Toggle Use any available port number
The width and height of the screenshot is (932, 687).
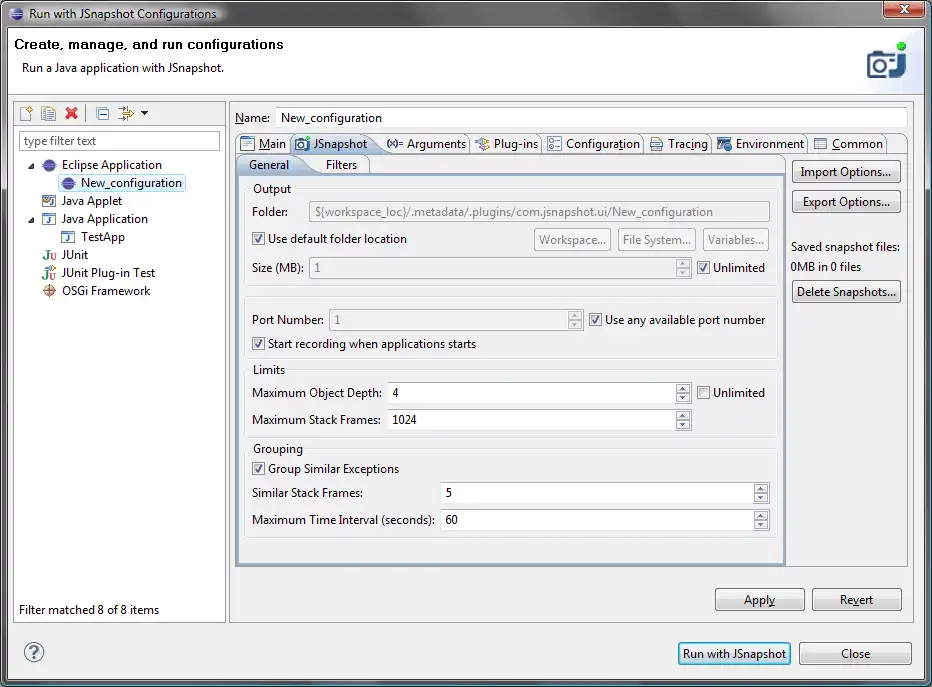pyautogui.click(x=595, y=320)
